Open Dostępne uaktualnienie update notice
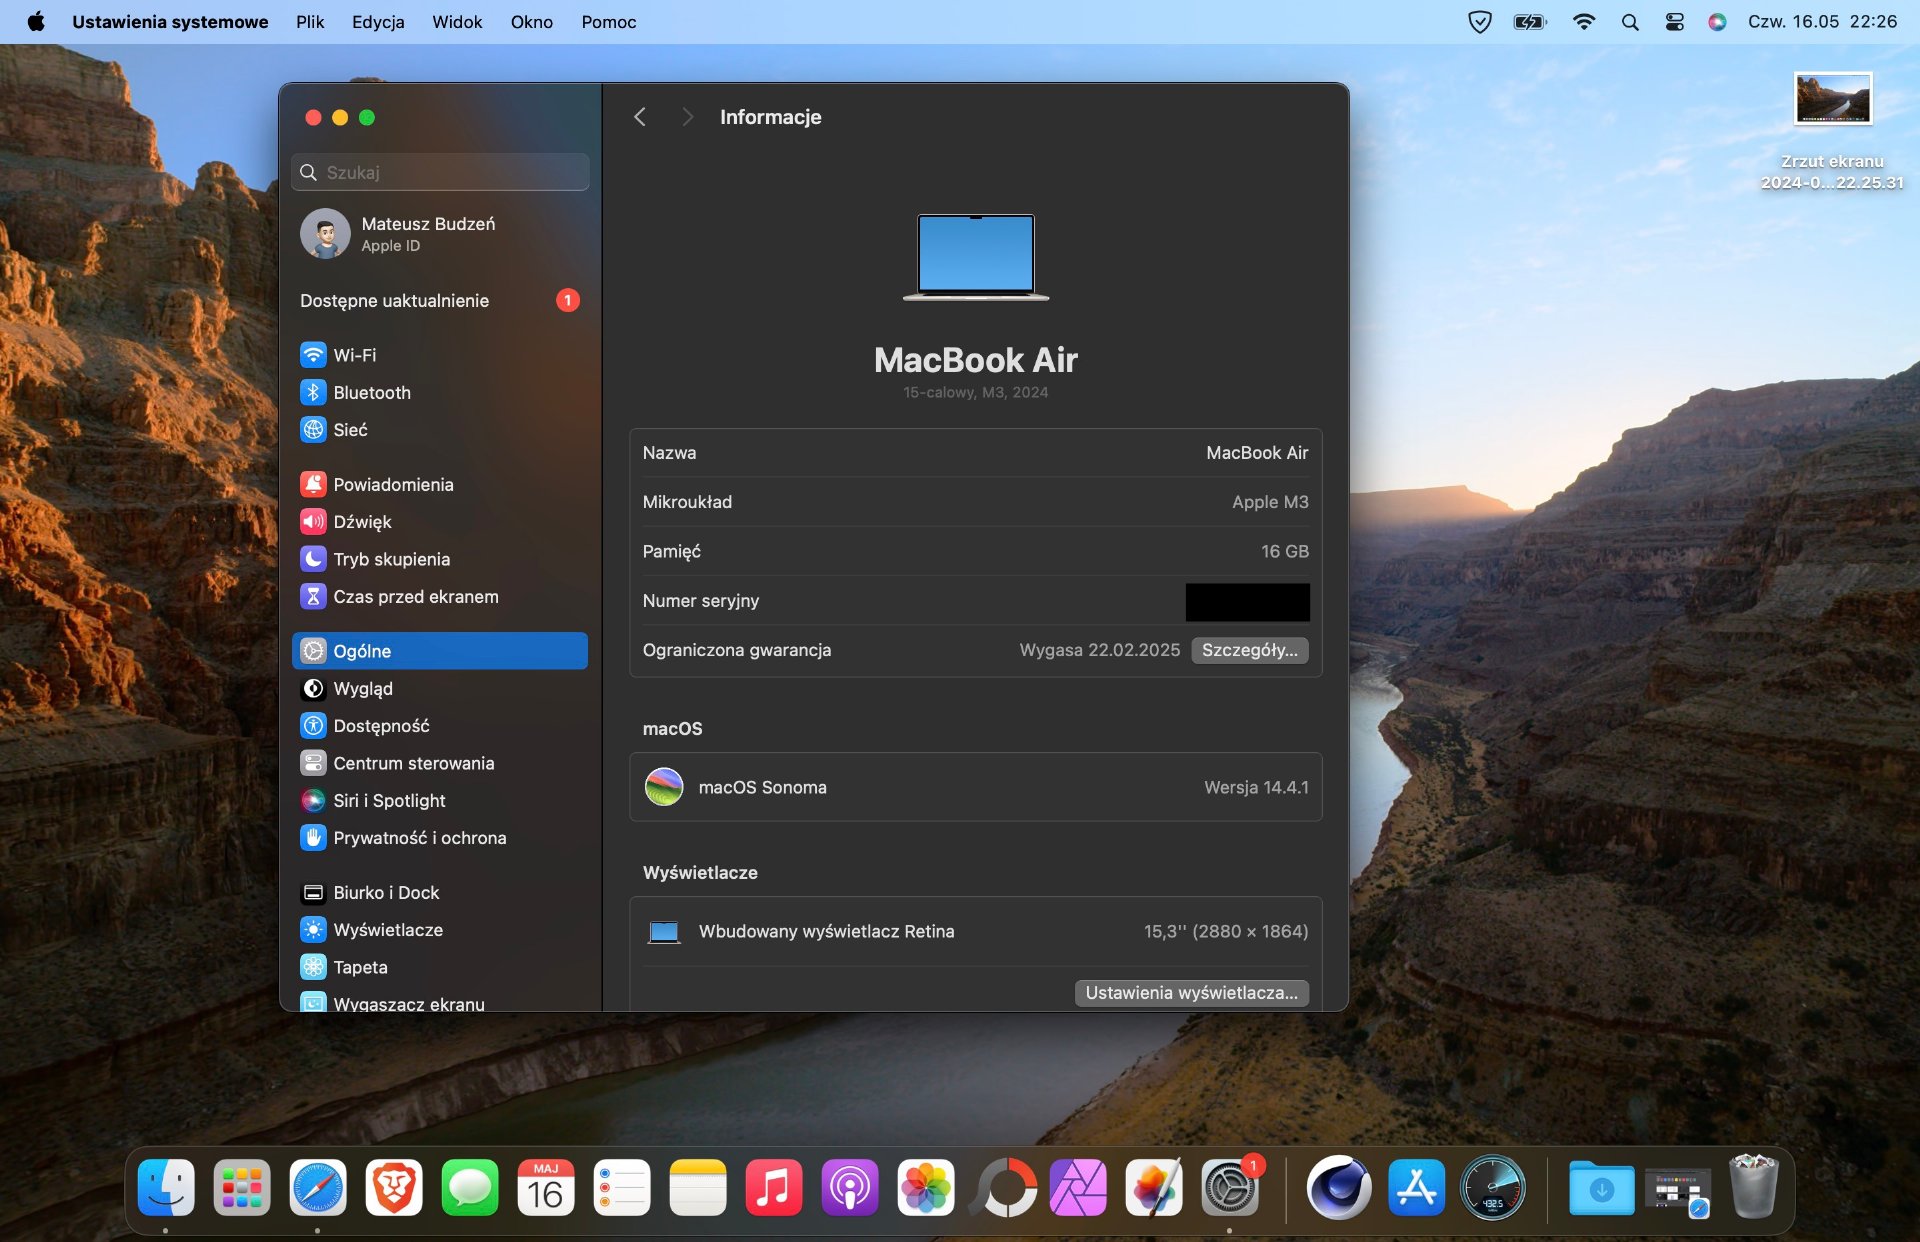1920x1242 pixels. 439,301
